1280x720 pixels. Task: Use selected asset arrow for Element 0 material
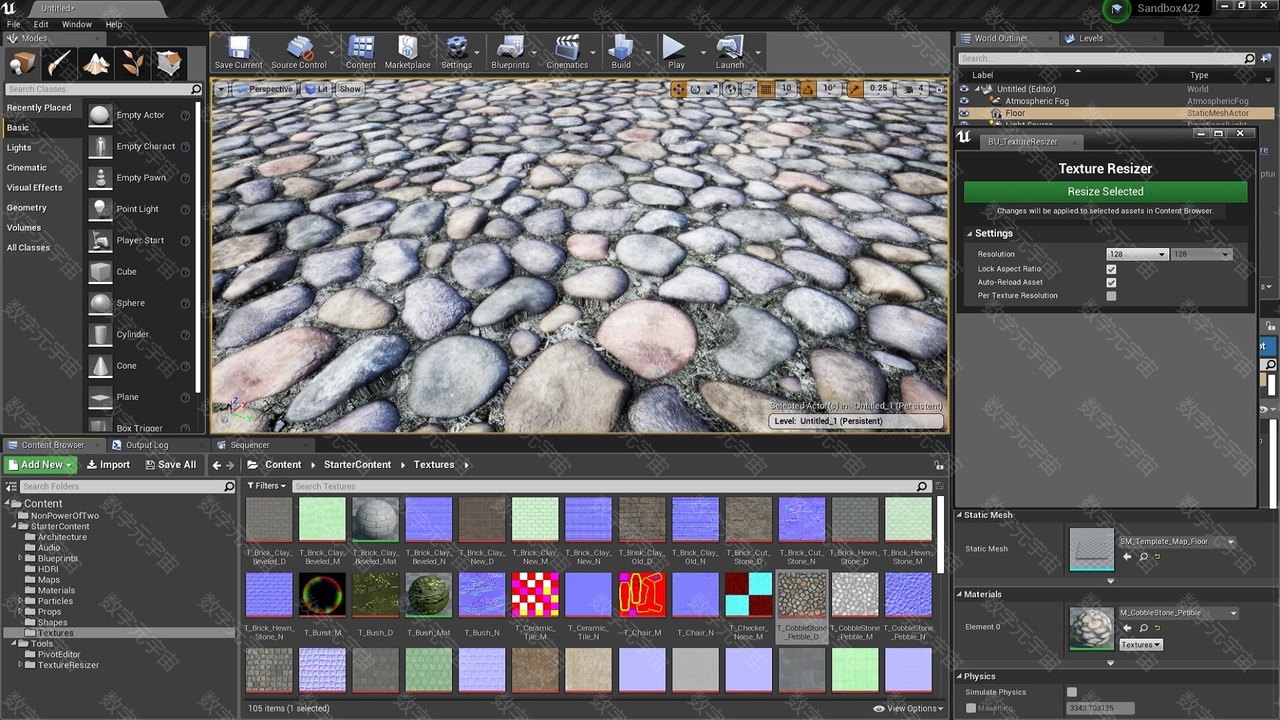[x=1127, y=630]
